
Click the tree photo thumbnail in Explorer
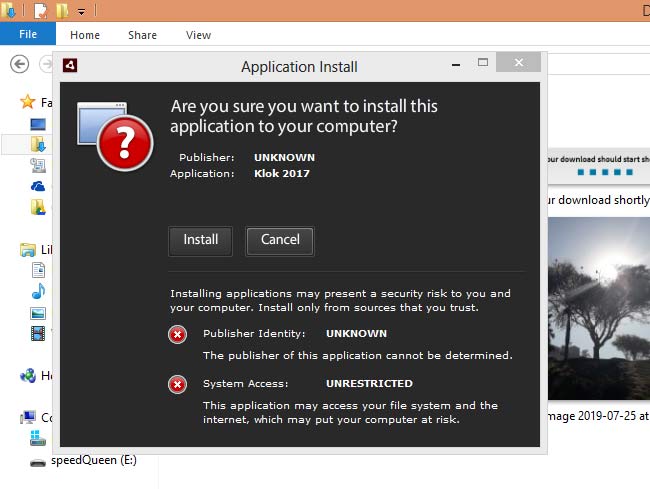pos(599,309)
